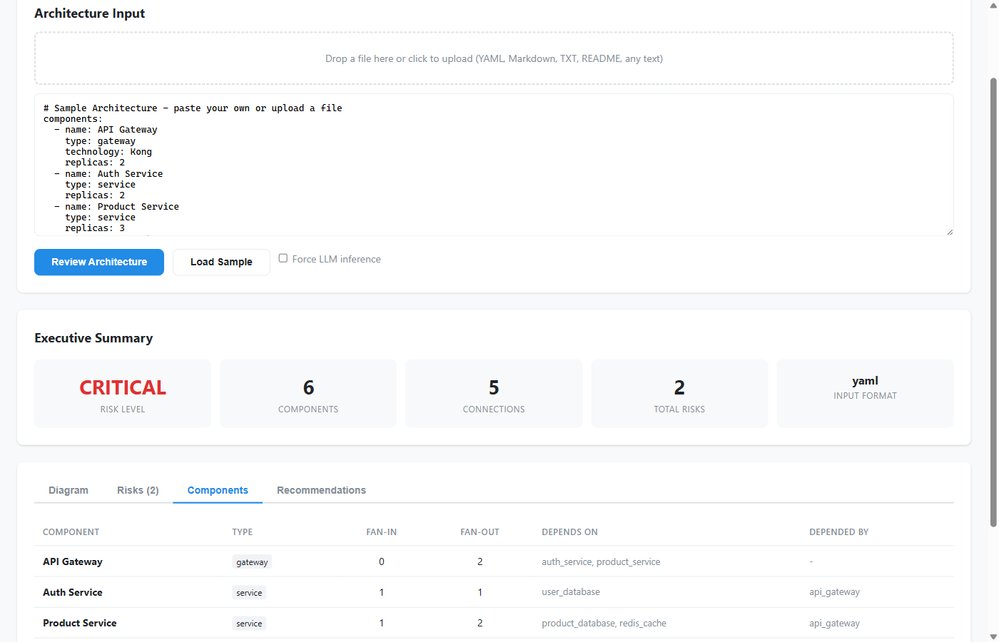The width and height of the screenshot is (999, 642).
Task: Grab the text area resize handle
Action: point(949,232)
